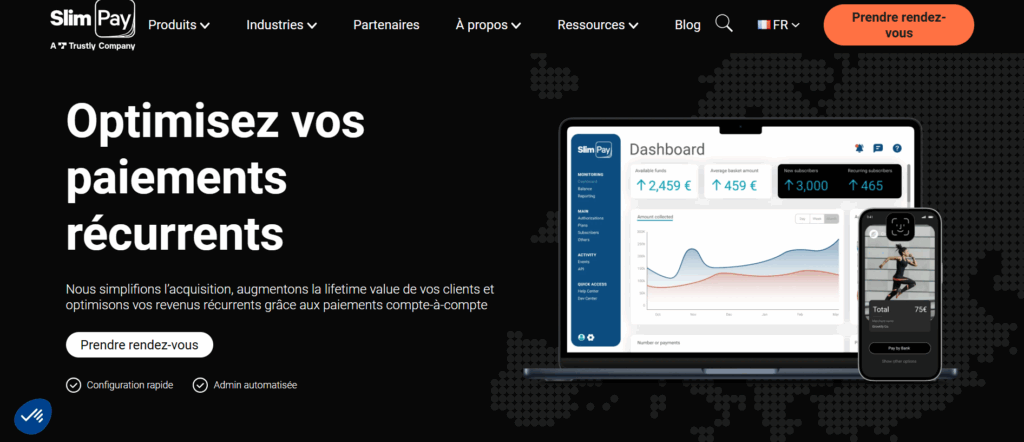This screenshot has height=442, width=1024.
Task: Expand the À propos dropdown menu
Action: tap(488, 25)
